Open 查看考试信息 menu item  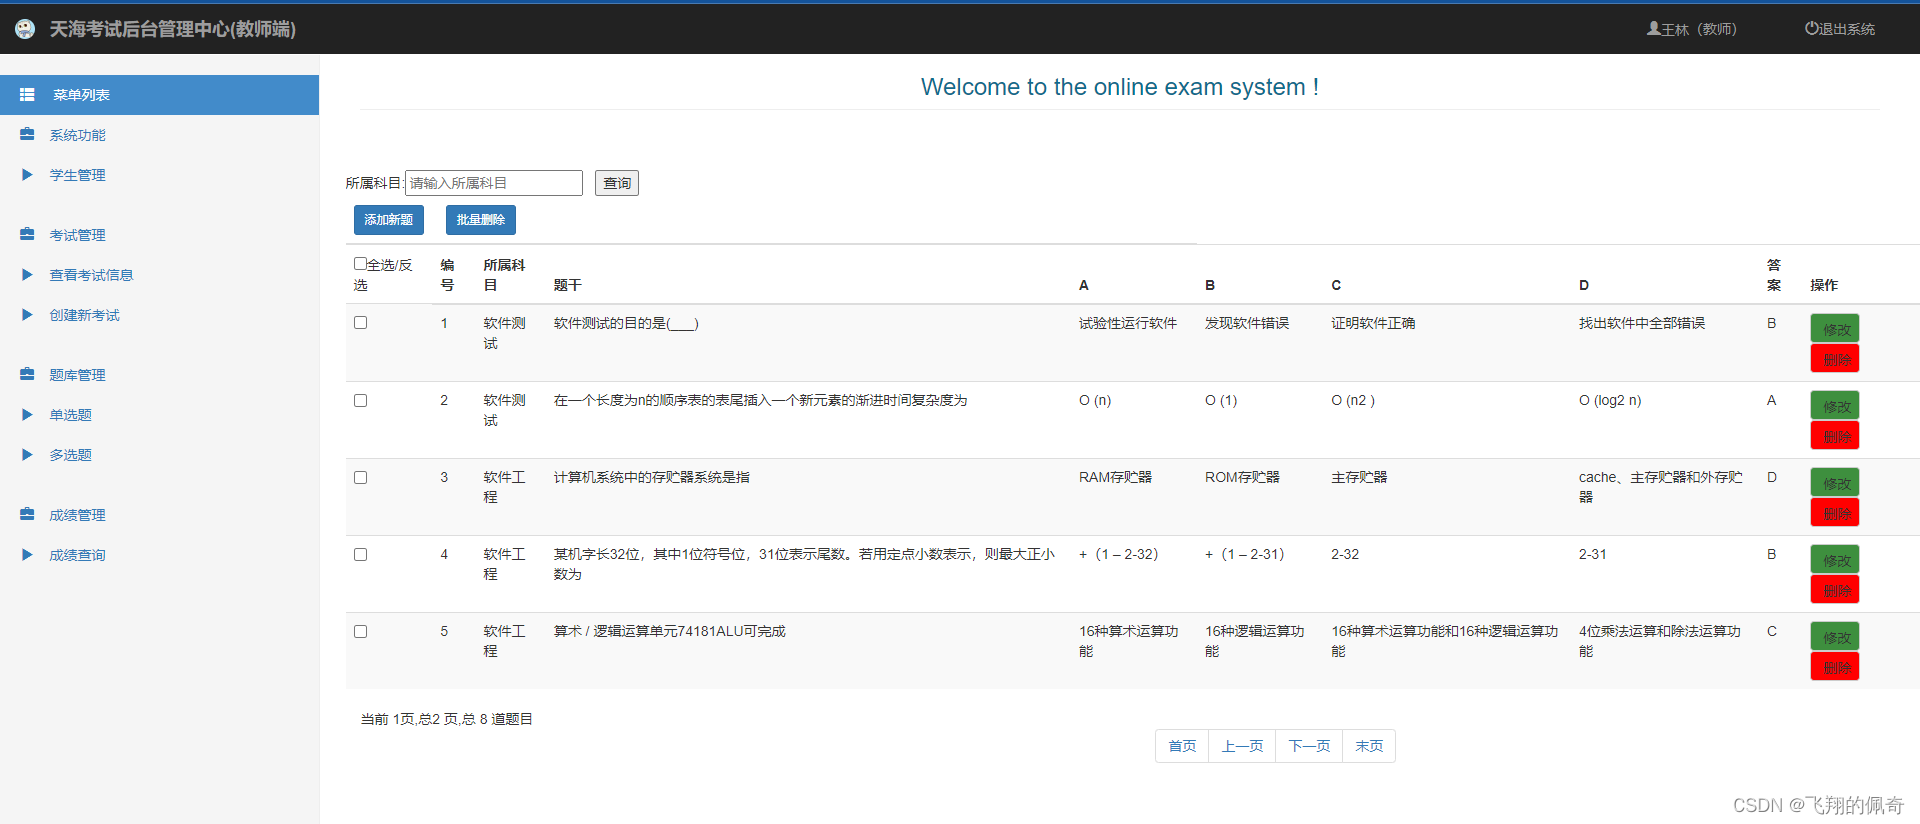click(x=91, y=275)
